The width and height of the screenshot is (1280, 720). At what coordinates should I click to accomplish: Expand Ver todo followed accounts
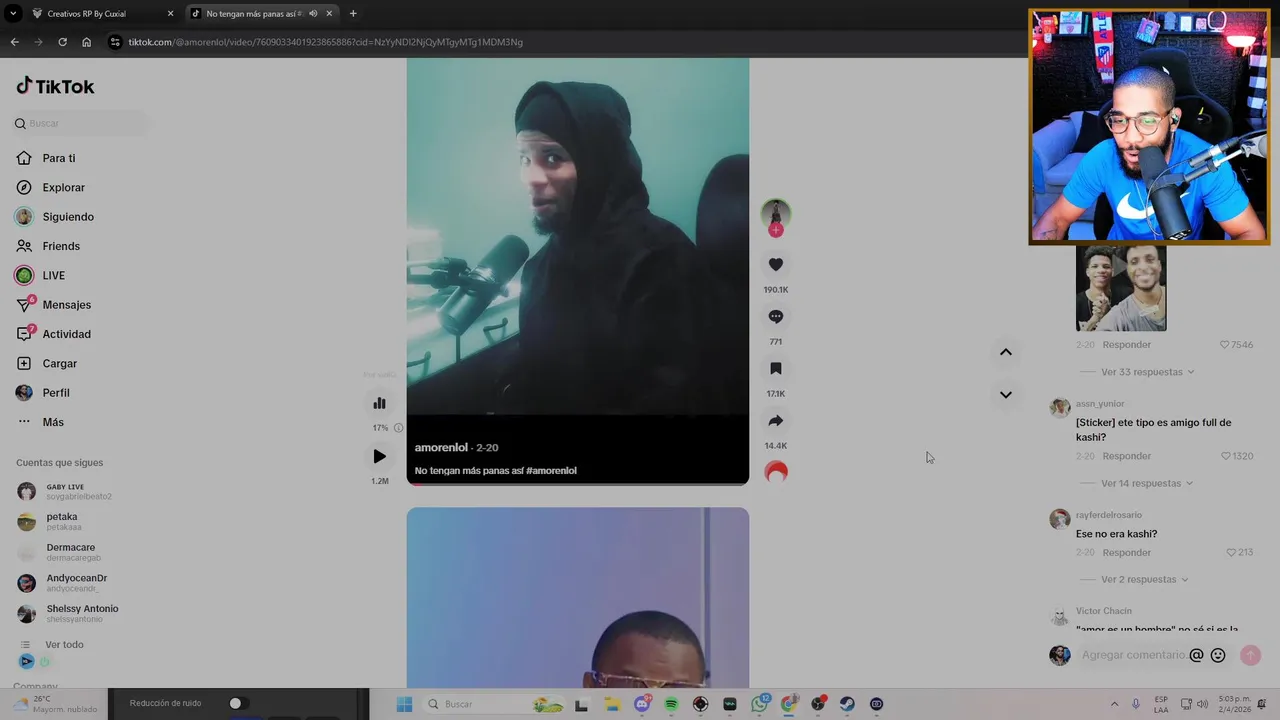click(64, 645)
